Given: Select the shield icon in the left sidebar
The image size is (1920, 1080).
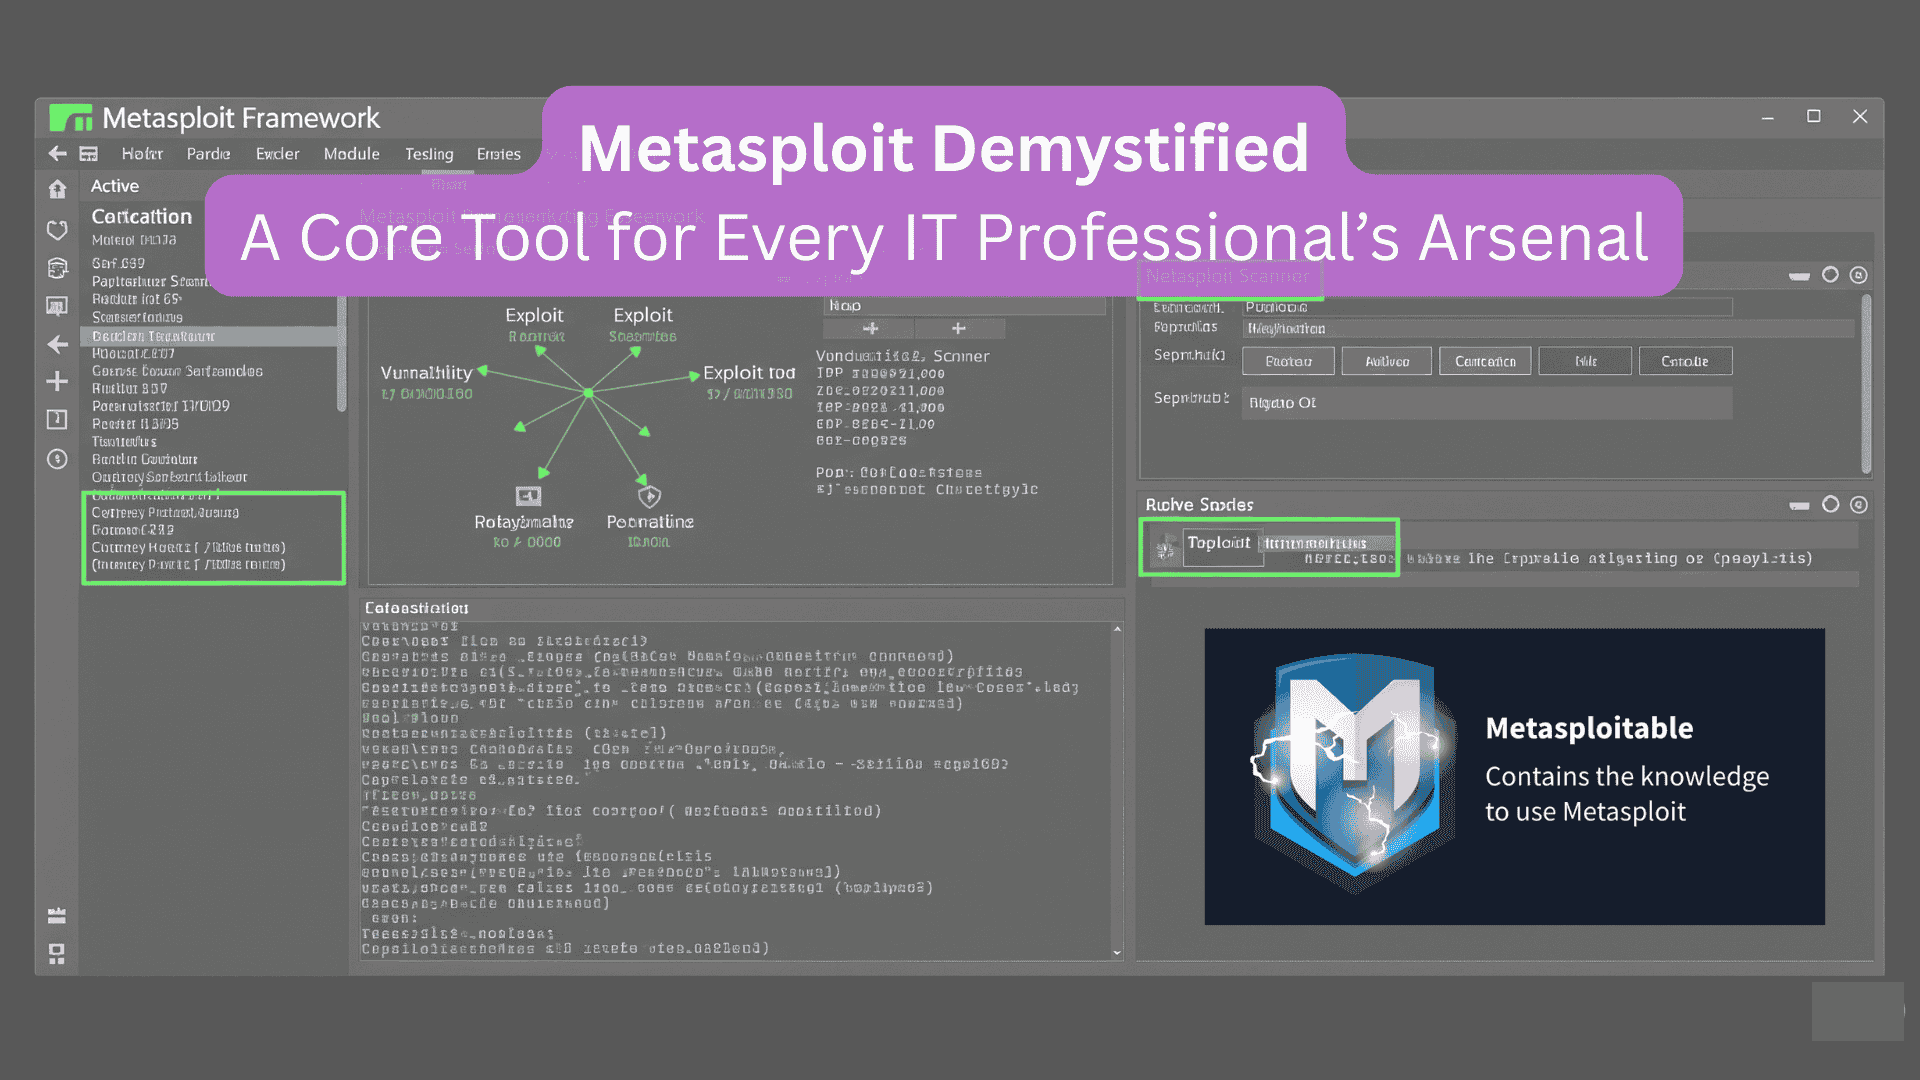Looking at the screenshot, I should click(57, 230).
